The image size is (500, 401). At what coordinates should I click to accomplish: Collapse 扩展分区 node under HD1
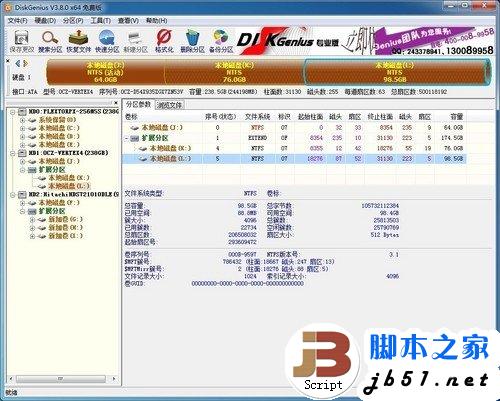(x=22, y=170)
